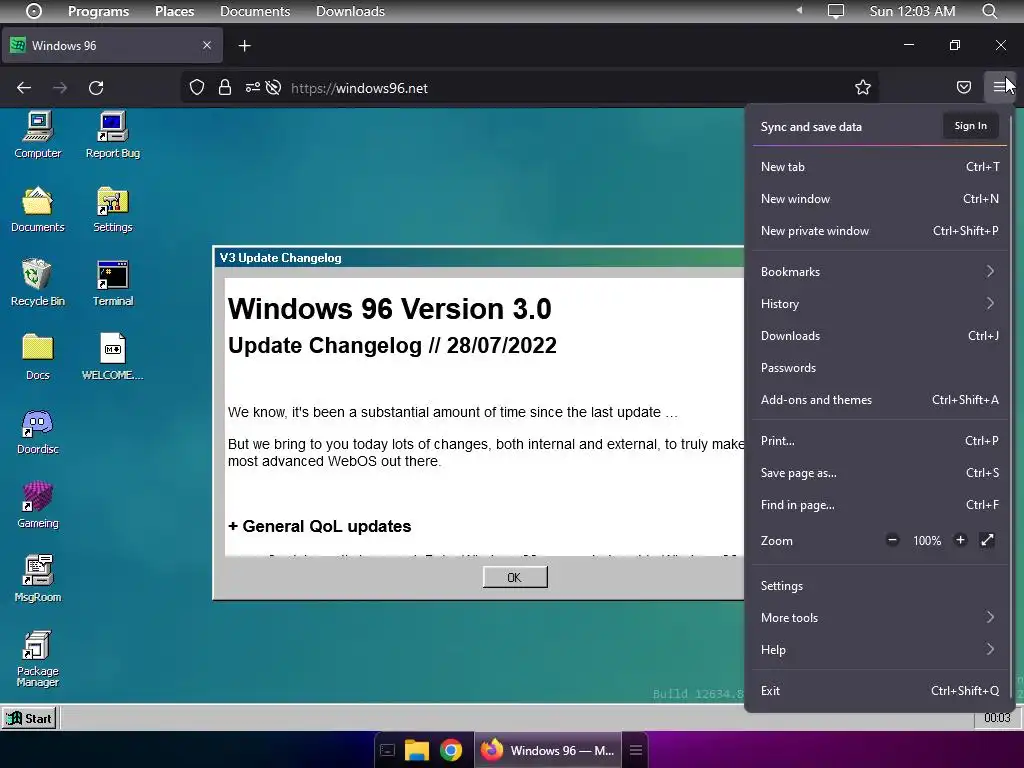Close the Windows 96 tab
Screen dimensions: 1024x768
(207, 45)
